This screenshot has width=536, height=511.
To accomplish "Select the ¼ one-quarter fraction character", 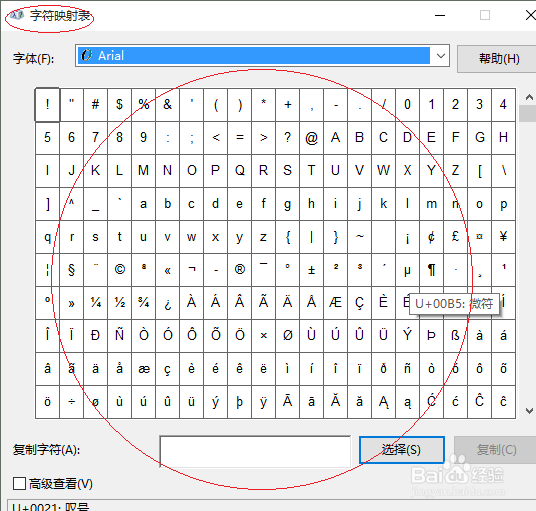I will click(95, 303).
